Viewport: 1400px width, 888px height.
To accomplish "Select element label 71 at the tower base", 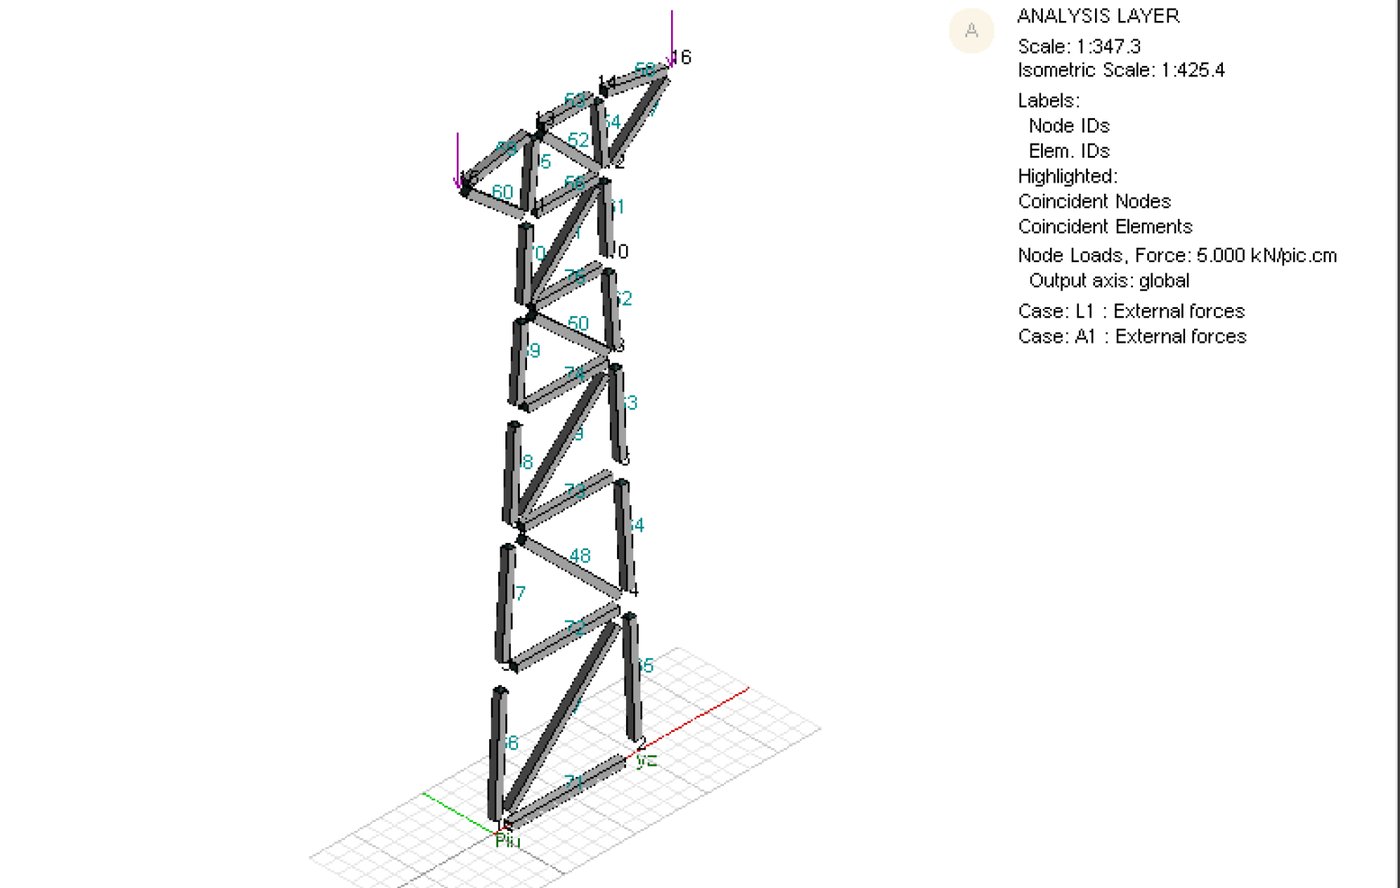I will tap(574, 783).
